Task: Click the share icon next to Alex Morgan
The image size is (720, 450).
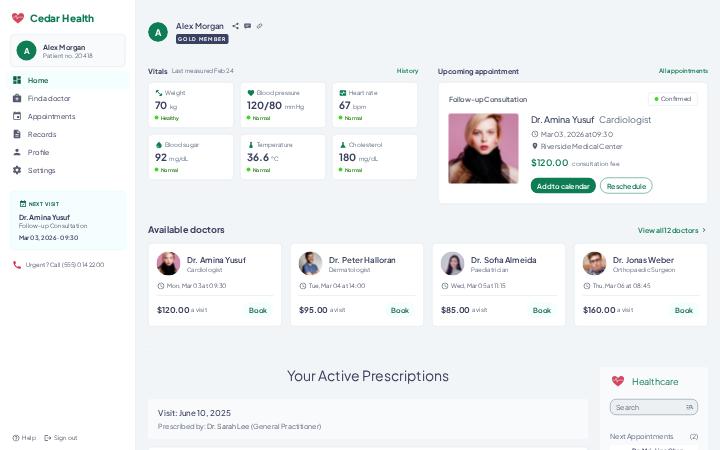Action: point(236,26)
